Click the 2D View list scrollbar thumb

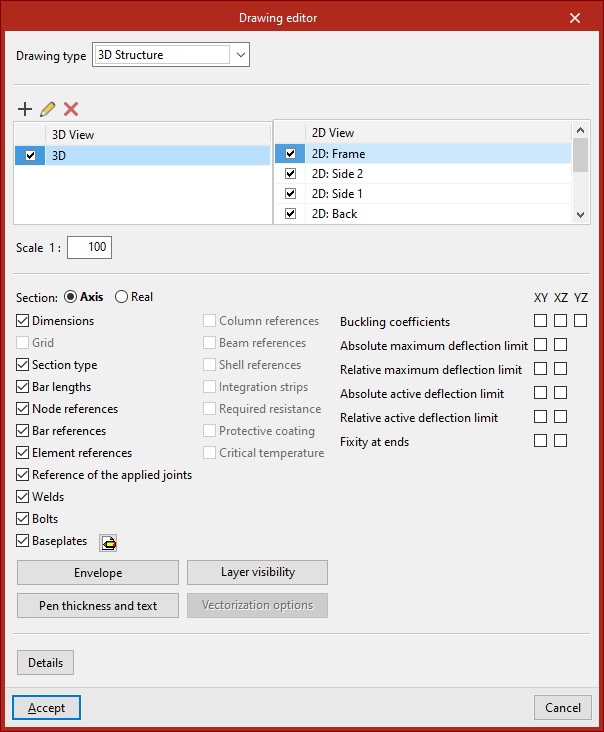(580, 155)
